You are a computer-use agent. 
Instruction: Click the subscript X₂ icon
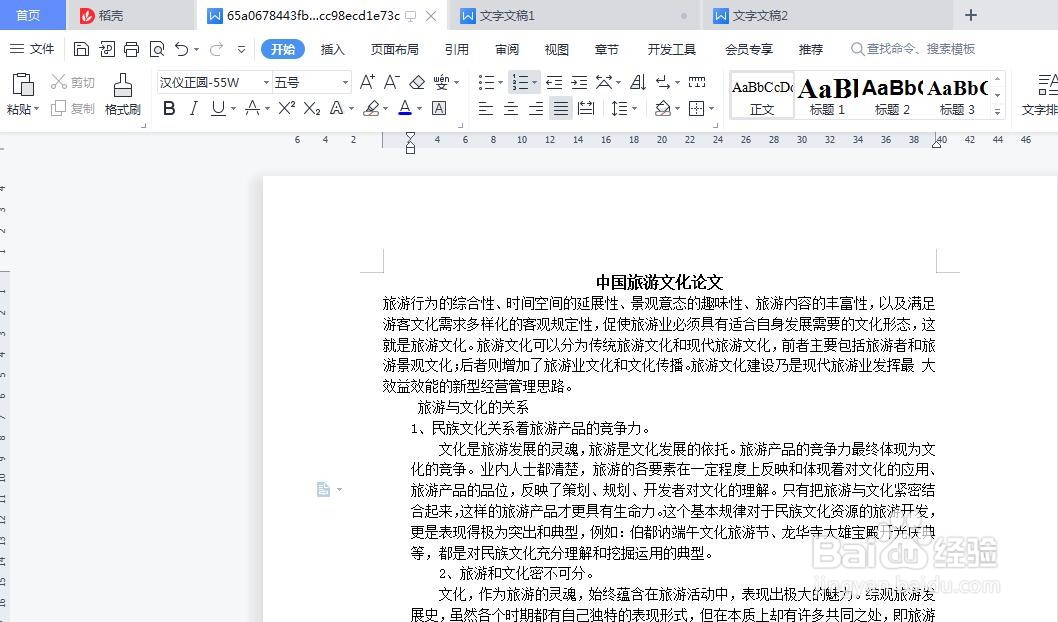(311, 109)
